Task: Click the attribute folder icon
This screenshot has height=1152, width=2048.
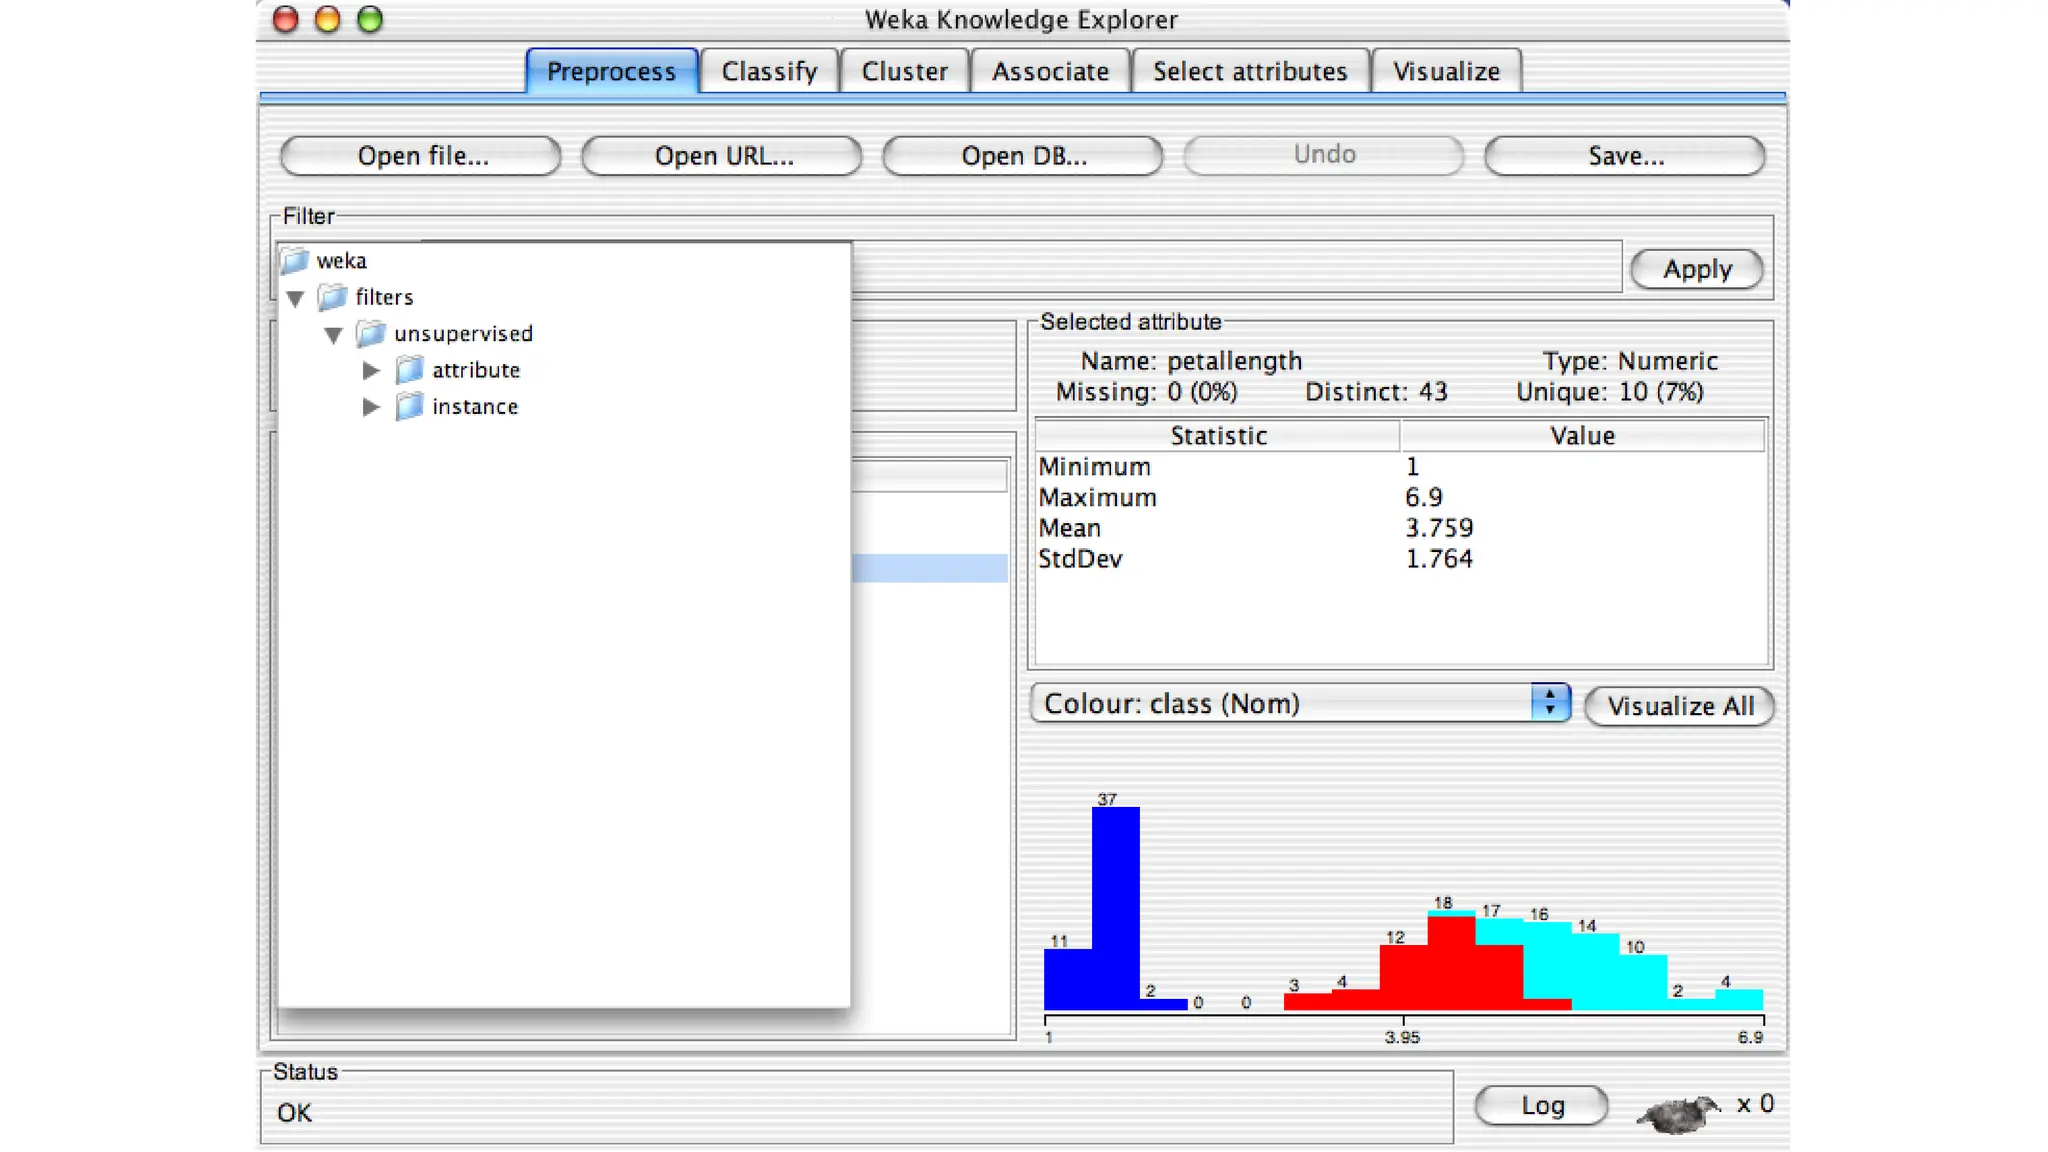Action: coord(409,370)
